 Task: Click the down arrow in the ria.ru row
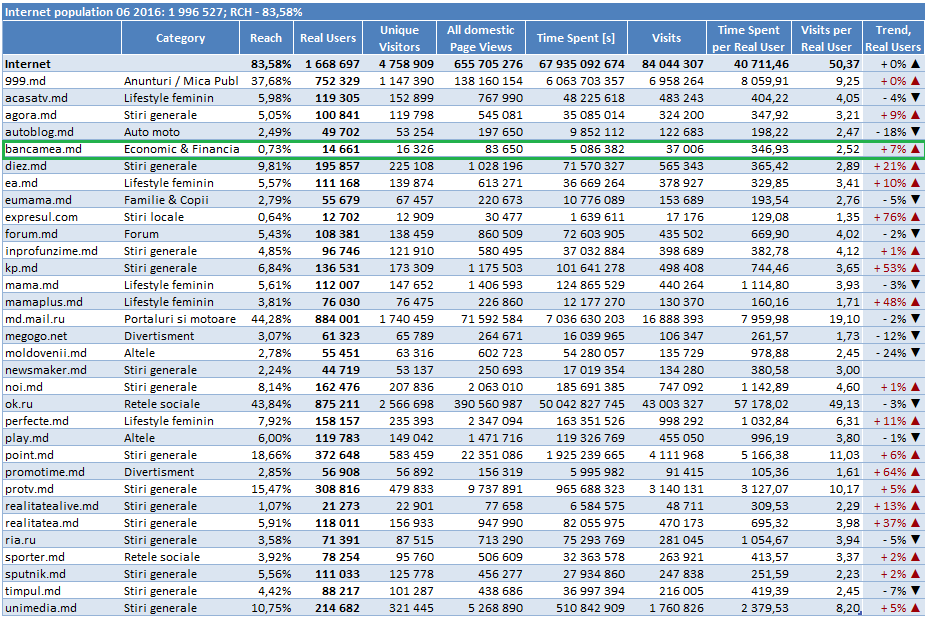pyautogui.click(x=915, y=540)
